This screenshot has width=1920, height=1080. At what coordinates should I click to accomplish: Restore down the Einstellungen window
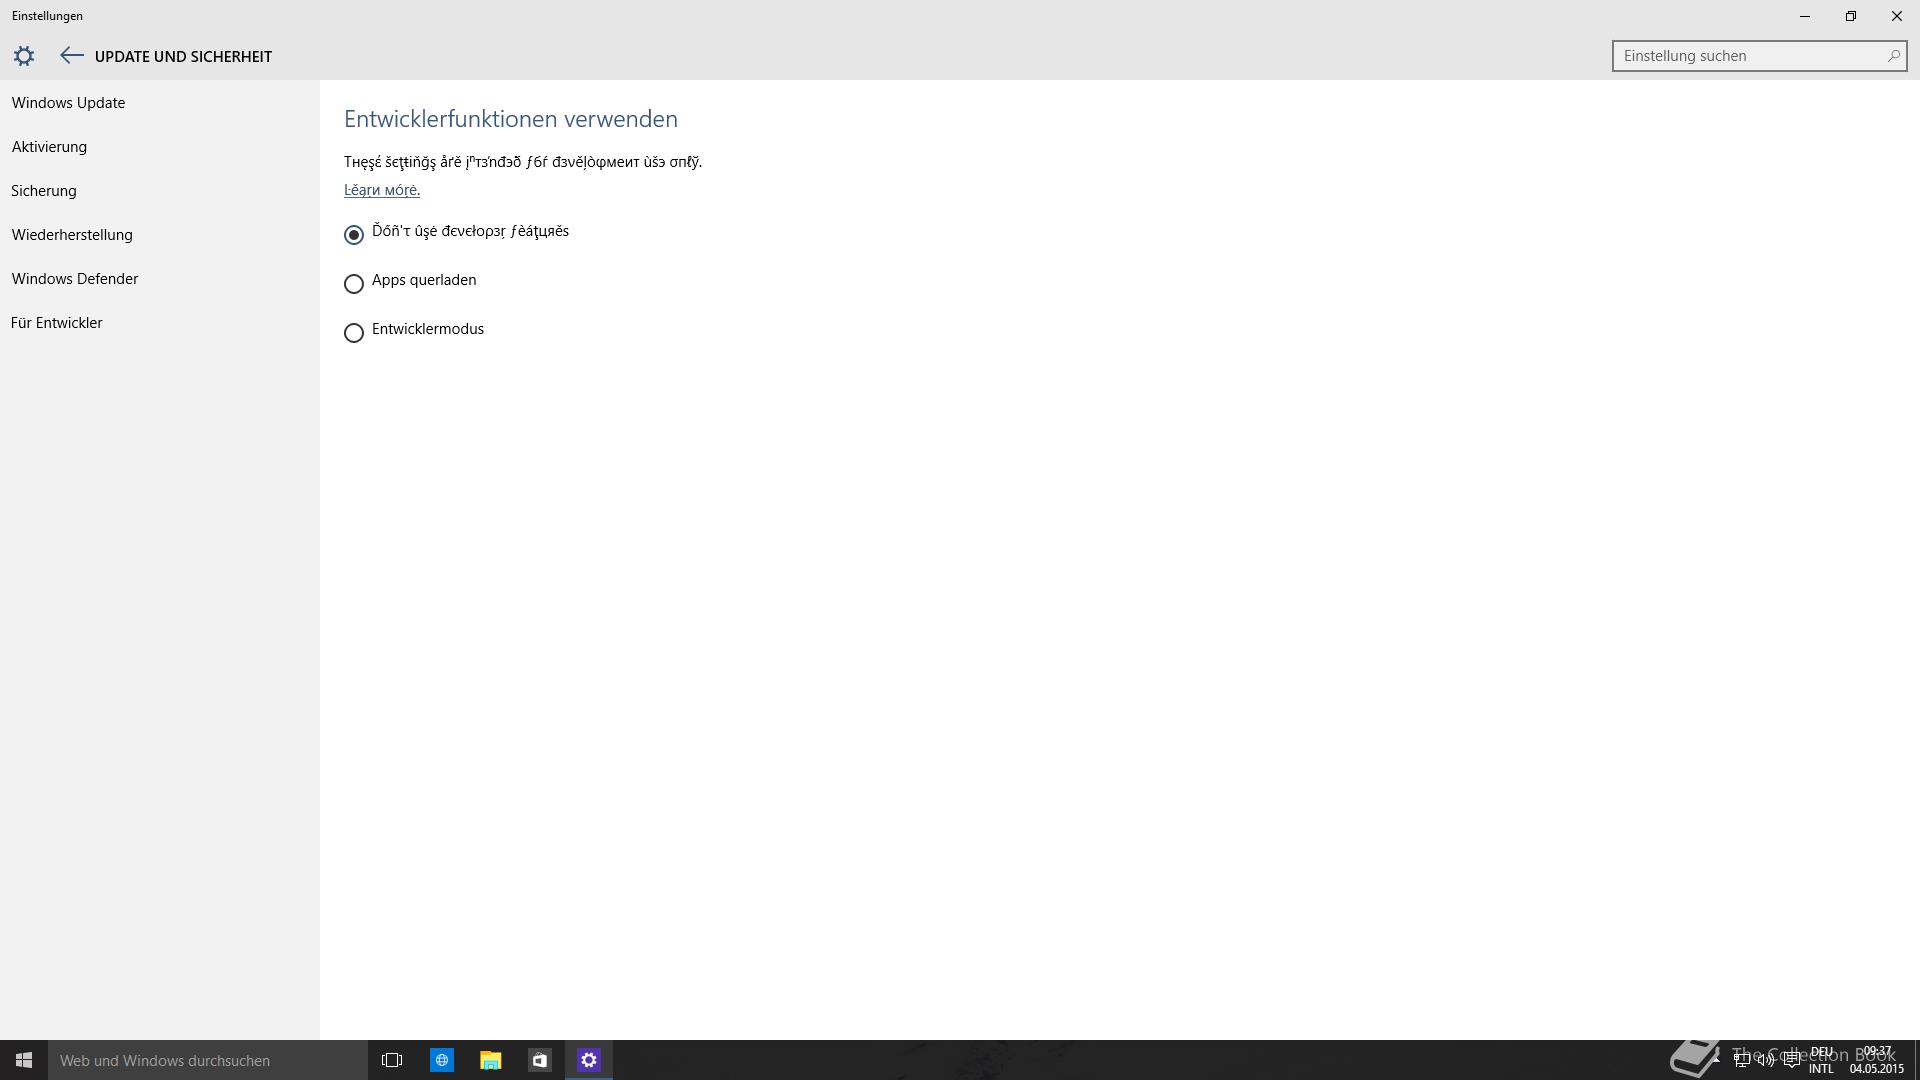click(x=1851, y=16)
